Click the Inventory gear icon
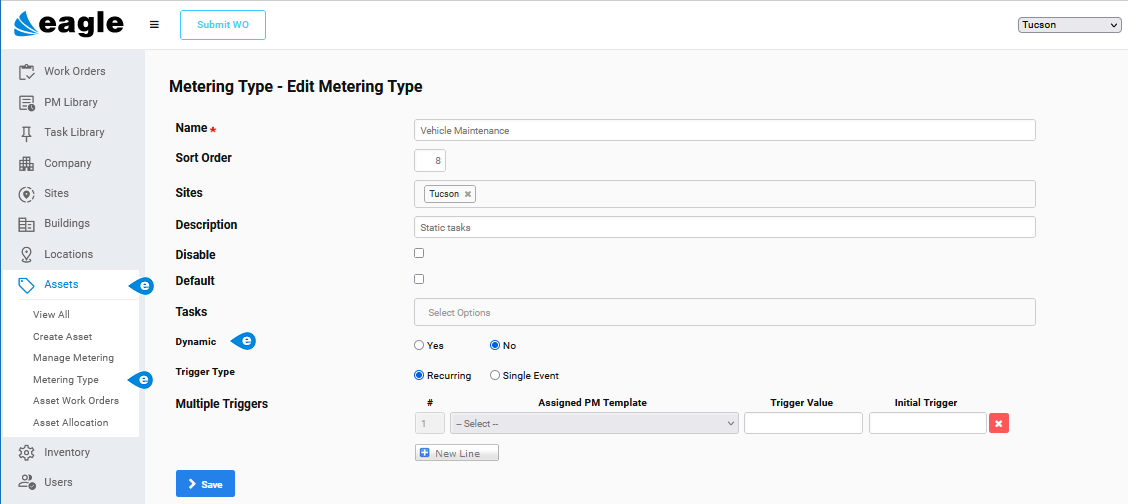 [x=27, y=452]
